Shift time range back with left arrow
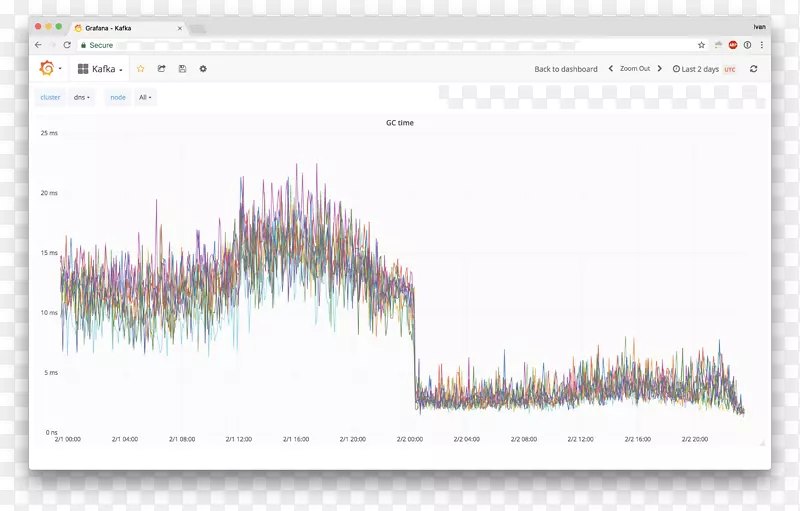 coord(611,69)
